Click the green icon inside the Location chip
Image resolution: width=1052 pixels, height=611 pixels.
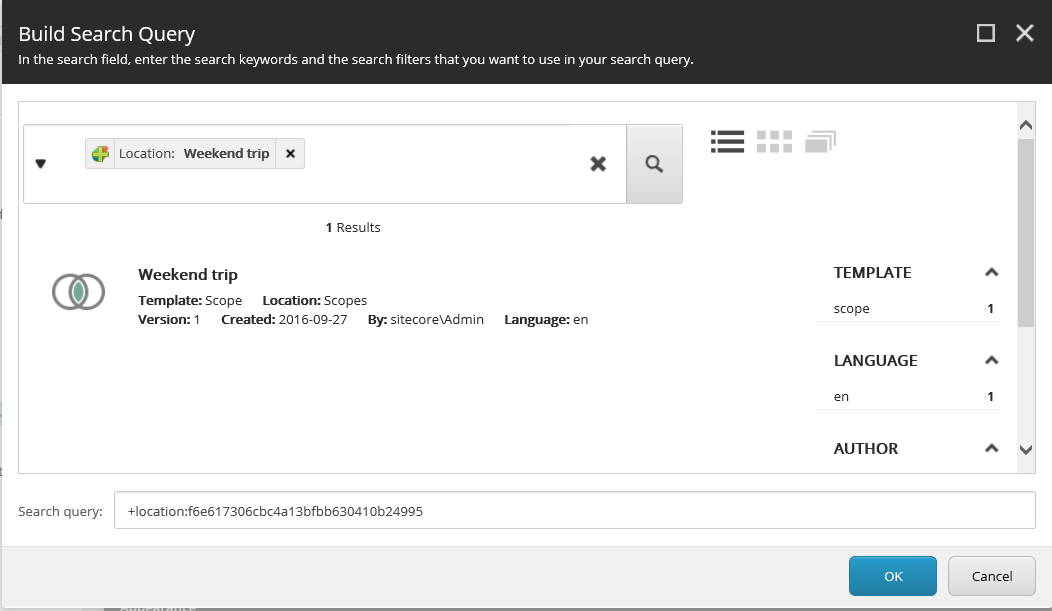100,153
